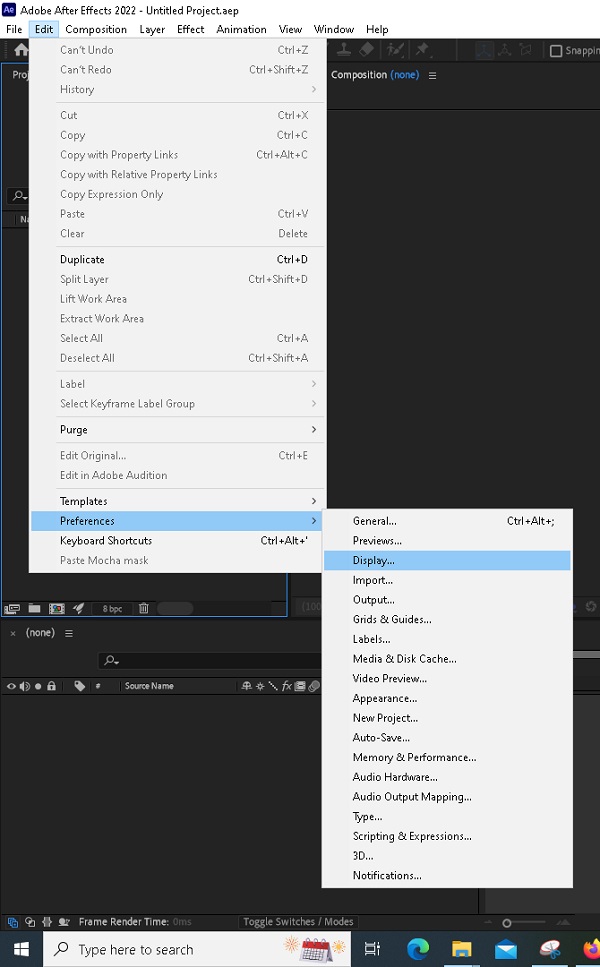Select the view axis mode icon

tap(525, 51)
